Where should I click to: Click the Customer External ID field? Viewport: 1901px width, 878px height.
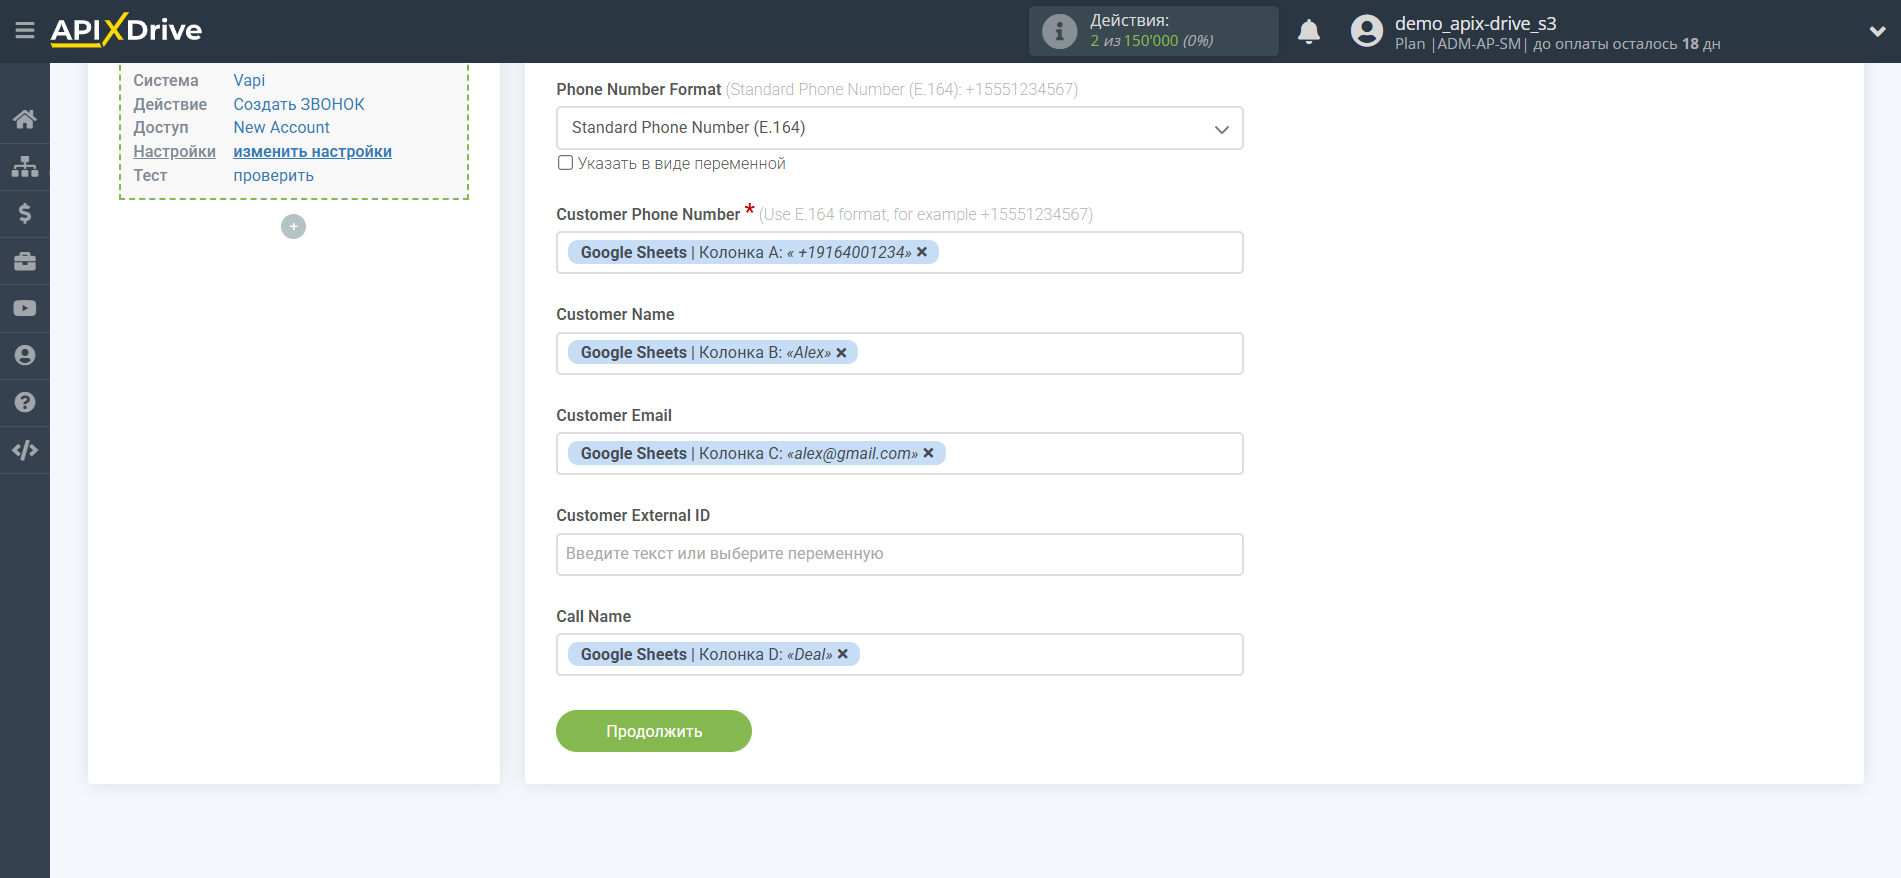[899, 554]
